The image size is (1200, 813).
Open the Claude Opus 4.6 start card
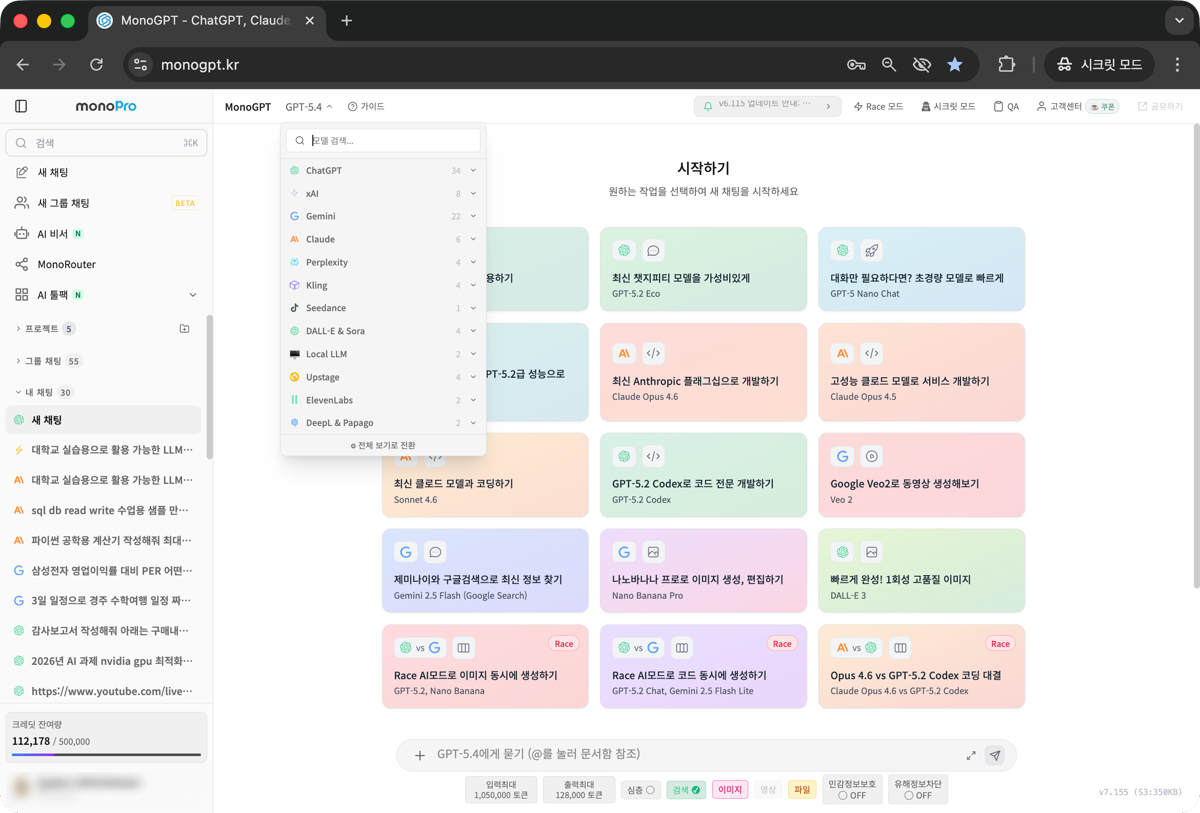point(703,372)
